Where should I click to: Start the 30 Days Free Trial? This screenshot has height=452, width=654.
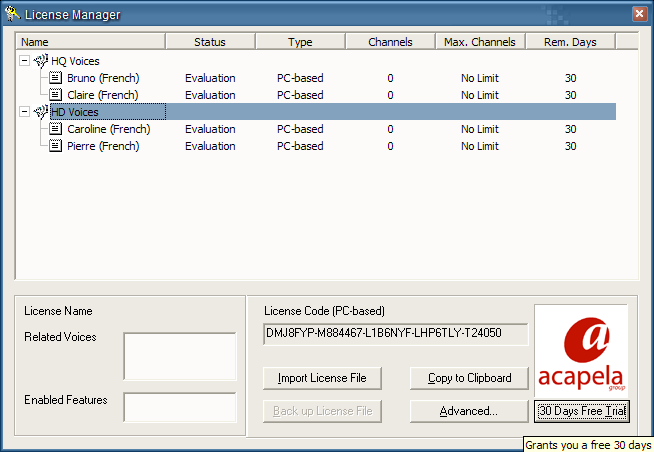click(x=581, y=411)
